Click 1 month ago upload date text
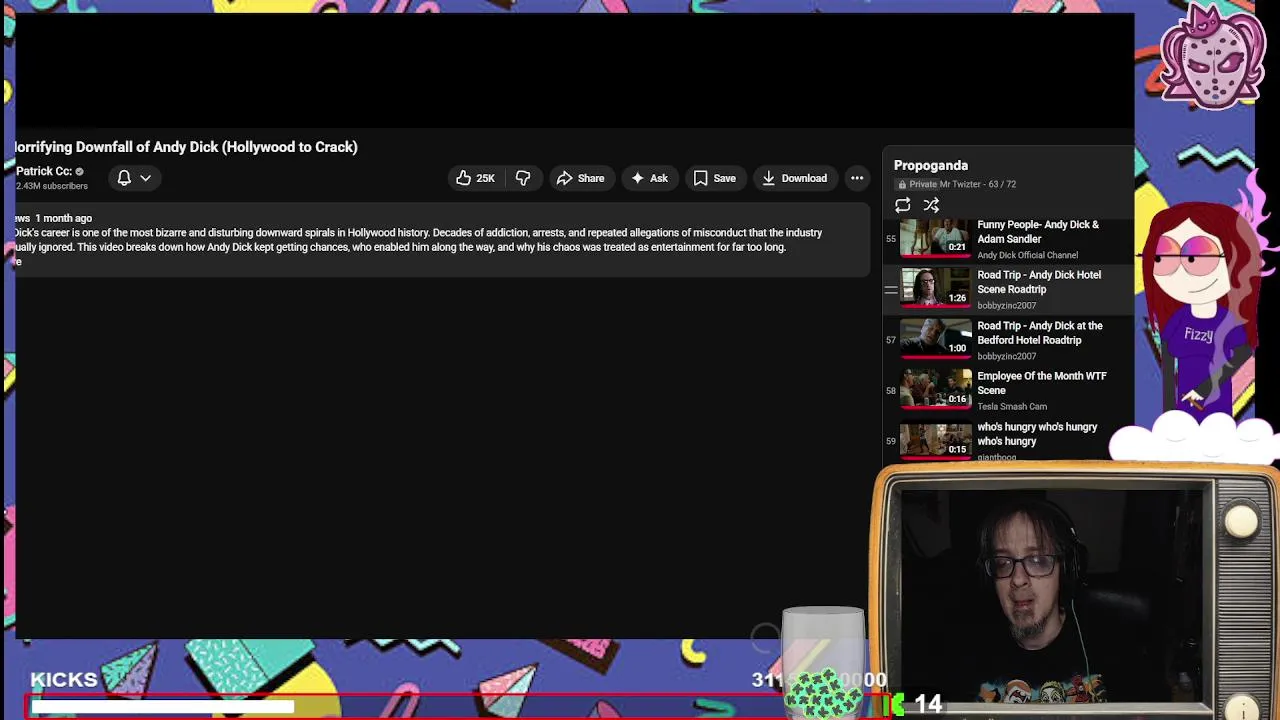Screen dimensions: 1280x720 tap(63, 218)
